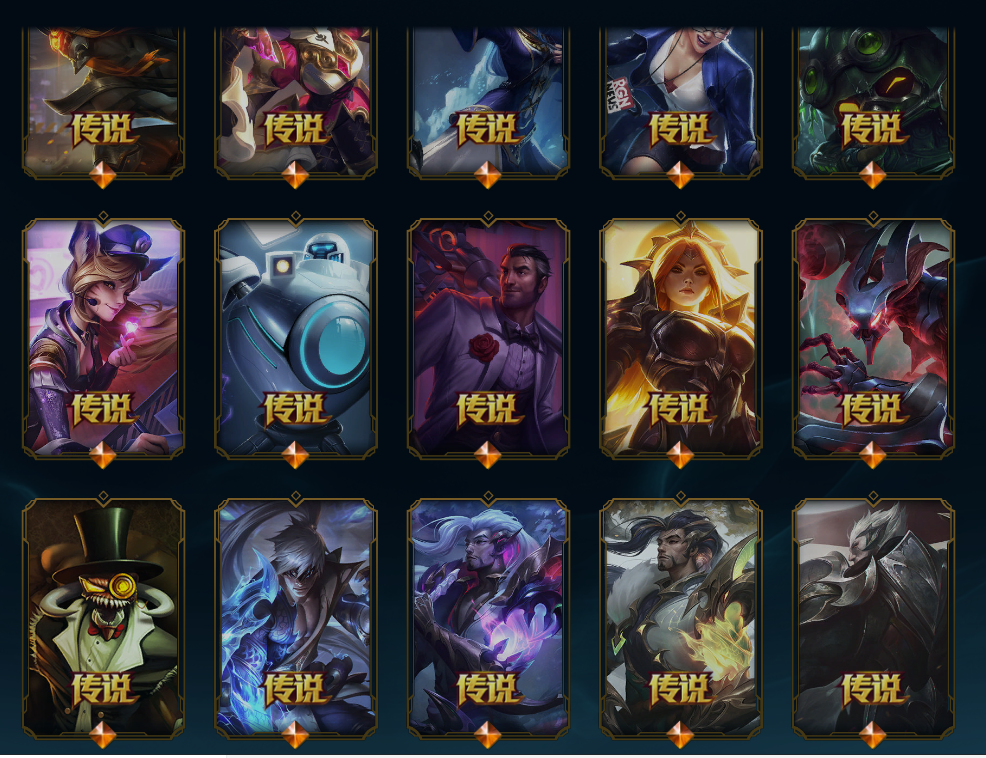
Task: Click the orange gem under the top-hat monster card
Action: click(x=102, y=734)
